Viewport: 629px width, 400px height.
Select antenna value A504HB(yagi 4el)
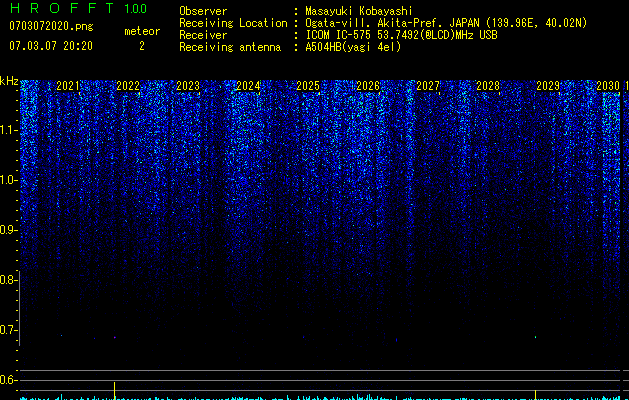tap(353, 47)
